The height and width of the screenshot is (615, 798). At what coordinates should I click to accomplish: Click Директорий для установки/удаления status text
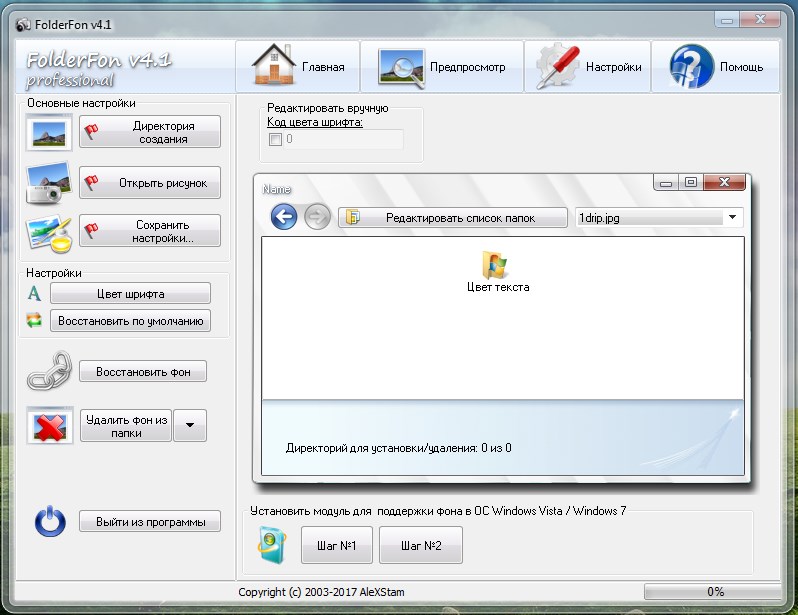coord(398,448)
